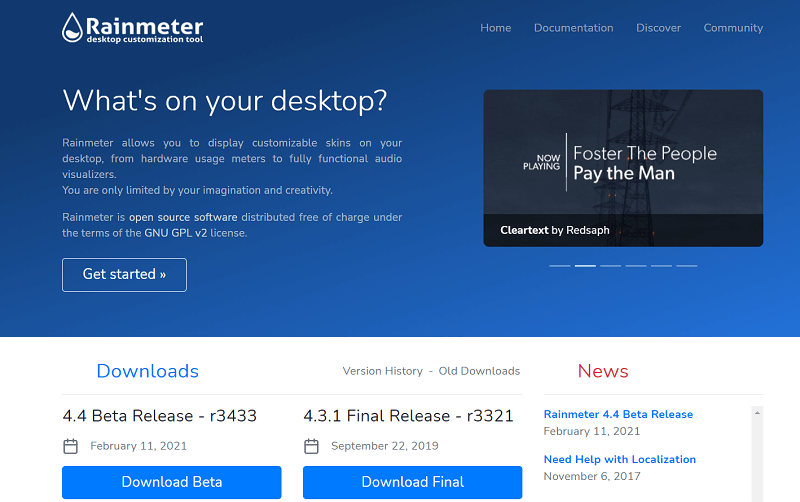The width and height of the screenshot is (800, 502).
Task: Select the fifth carousel slide indicator
Action: pyautogui.click(x=661, y=266)
